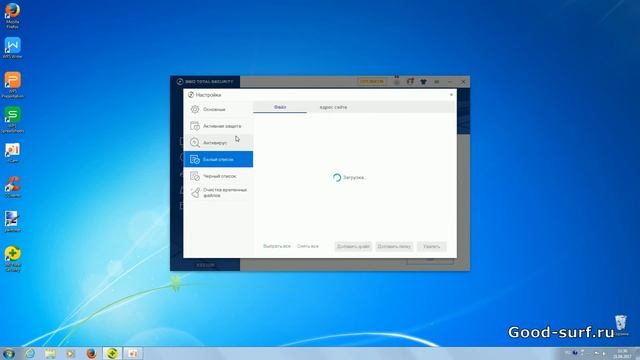Open the Основные settings section
The width and height of the screenshot is (640, 360).
(218, 109)
